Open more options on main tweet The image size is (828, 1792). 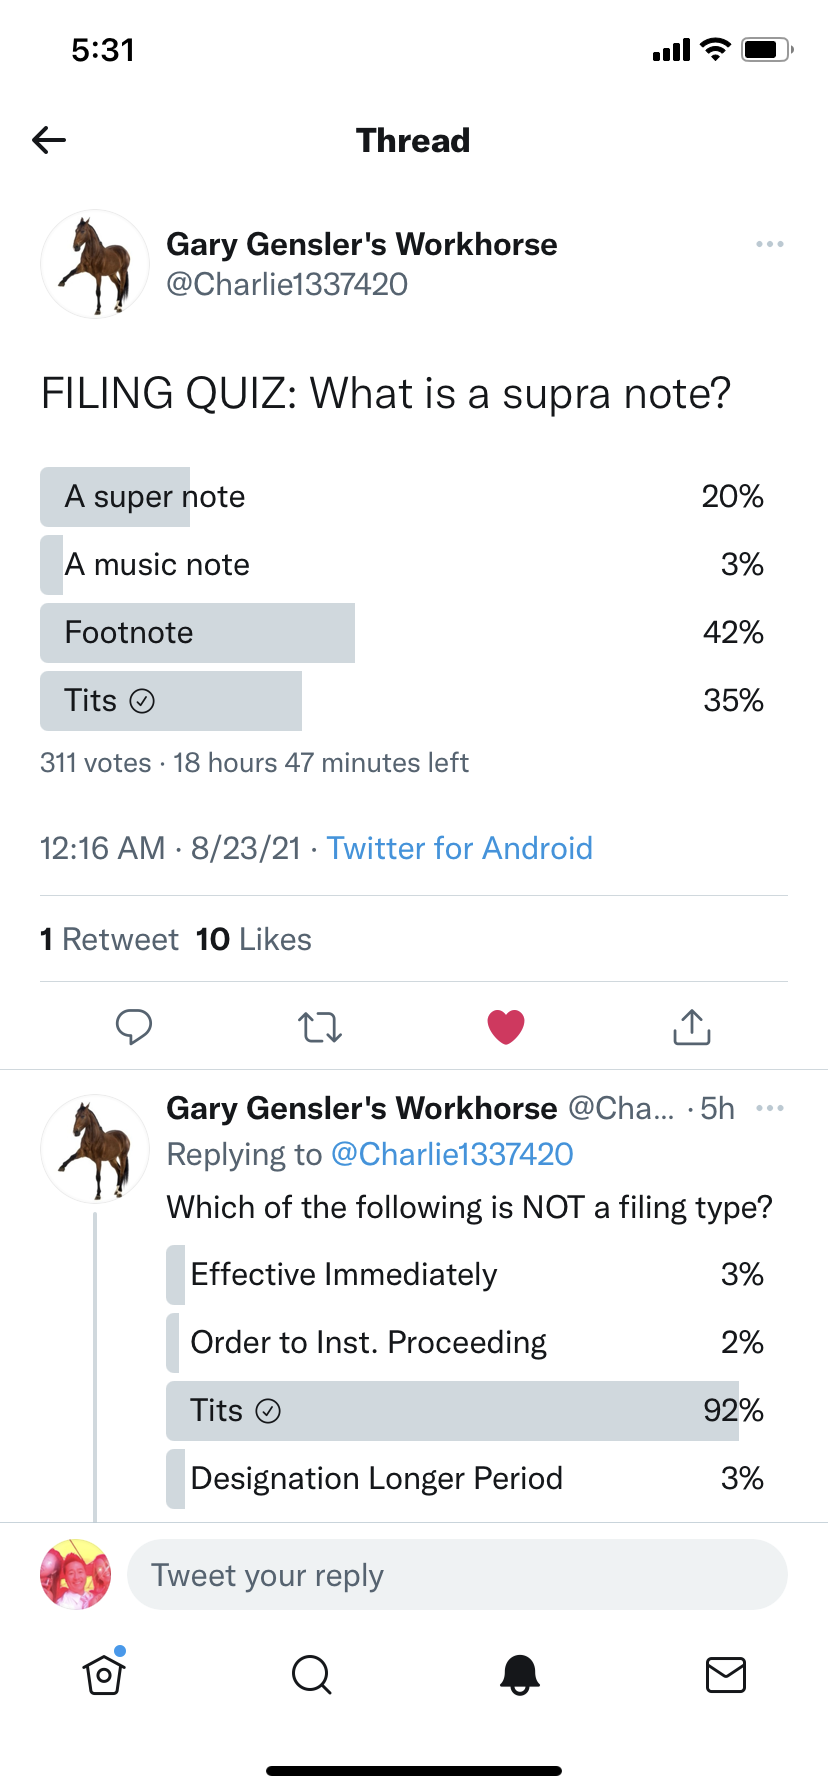click(x=770, y=244)
